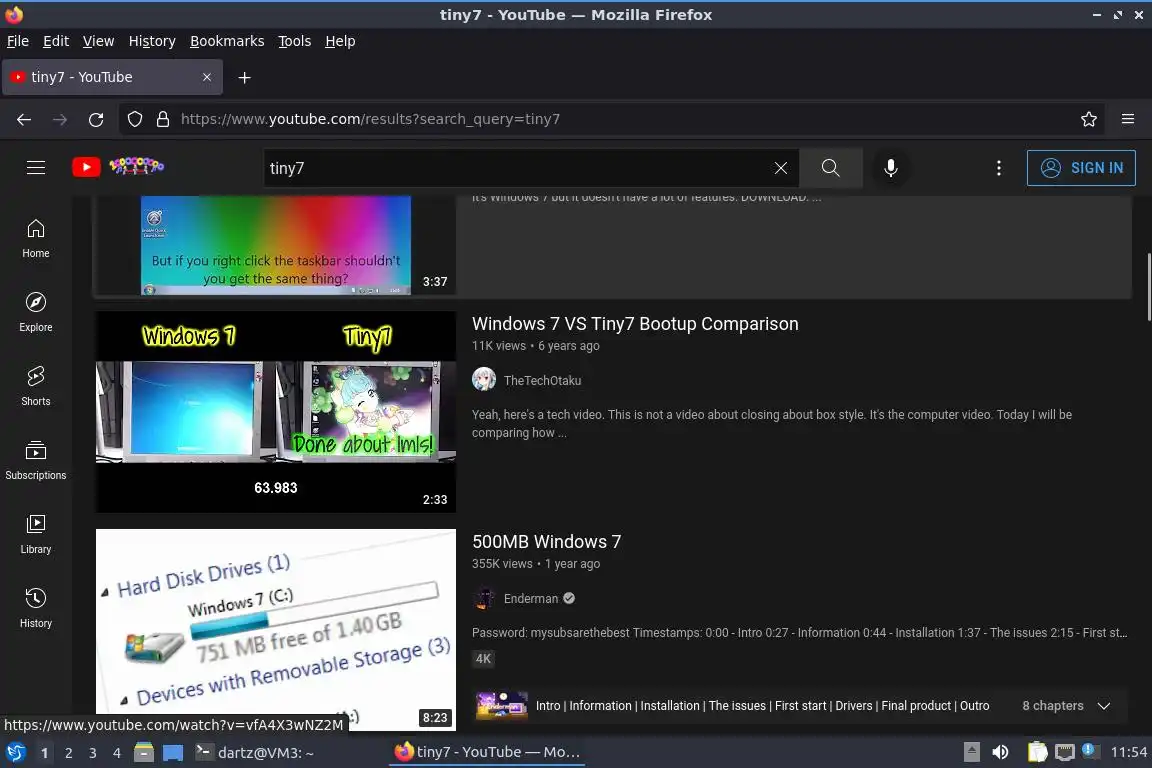
Task: Go to Home in the sidebar
Action: [x=36, y=239]
